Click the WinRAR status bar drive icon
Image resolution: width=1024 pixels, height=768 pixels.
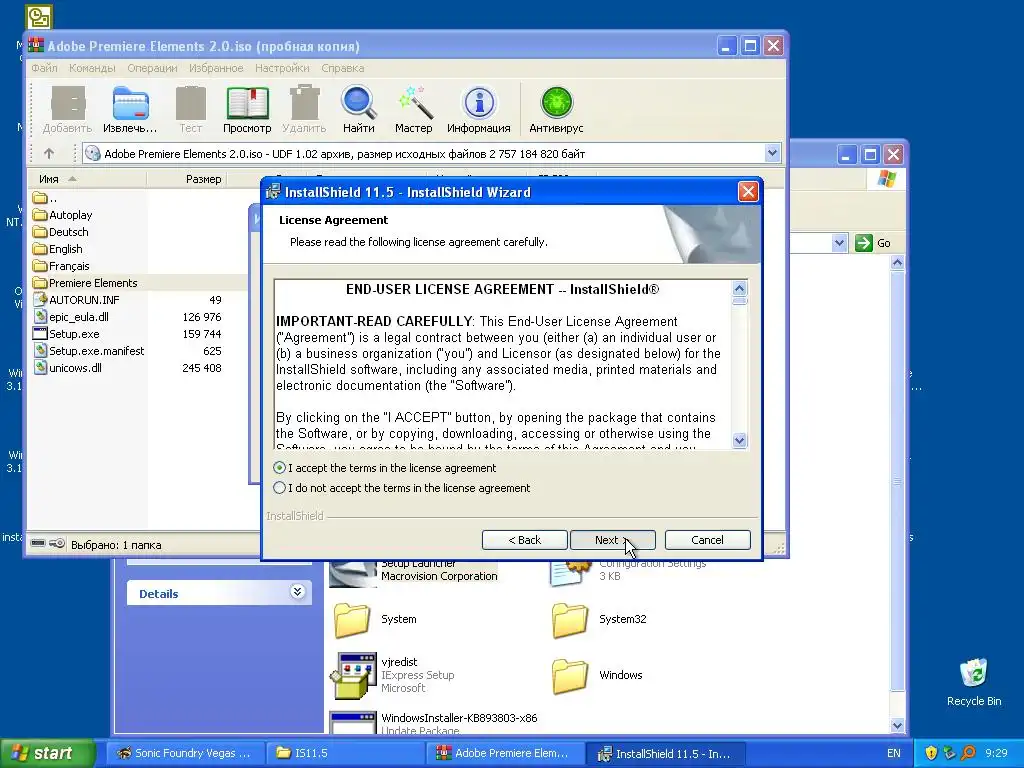click(39, 543)
